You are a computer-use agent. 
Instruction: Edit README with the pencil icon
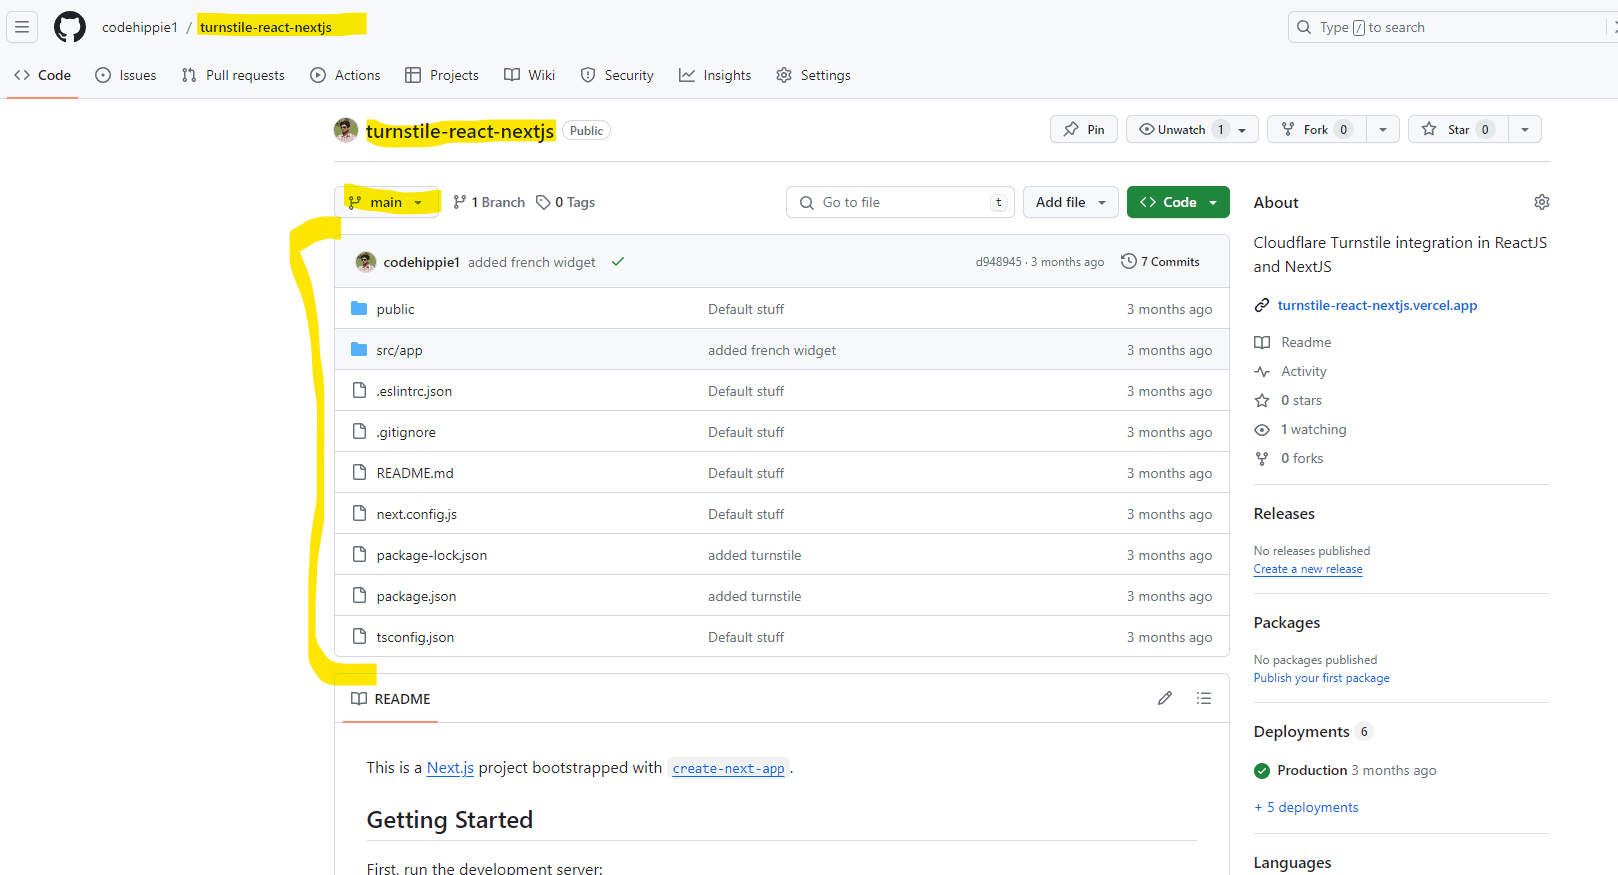tap(1165, 698)
